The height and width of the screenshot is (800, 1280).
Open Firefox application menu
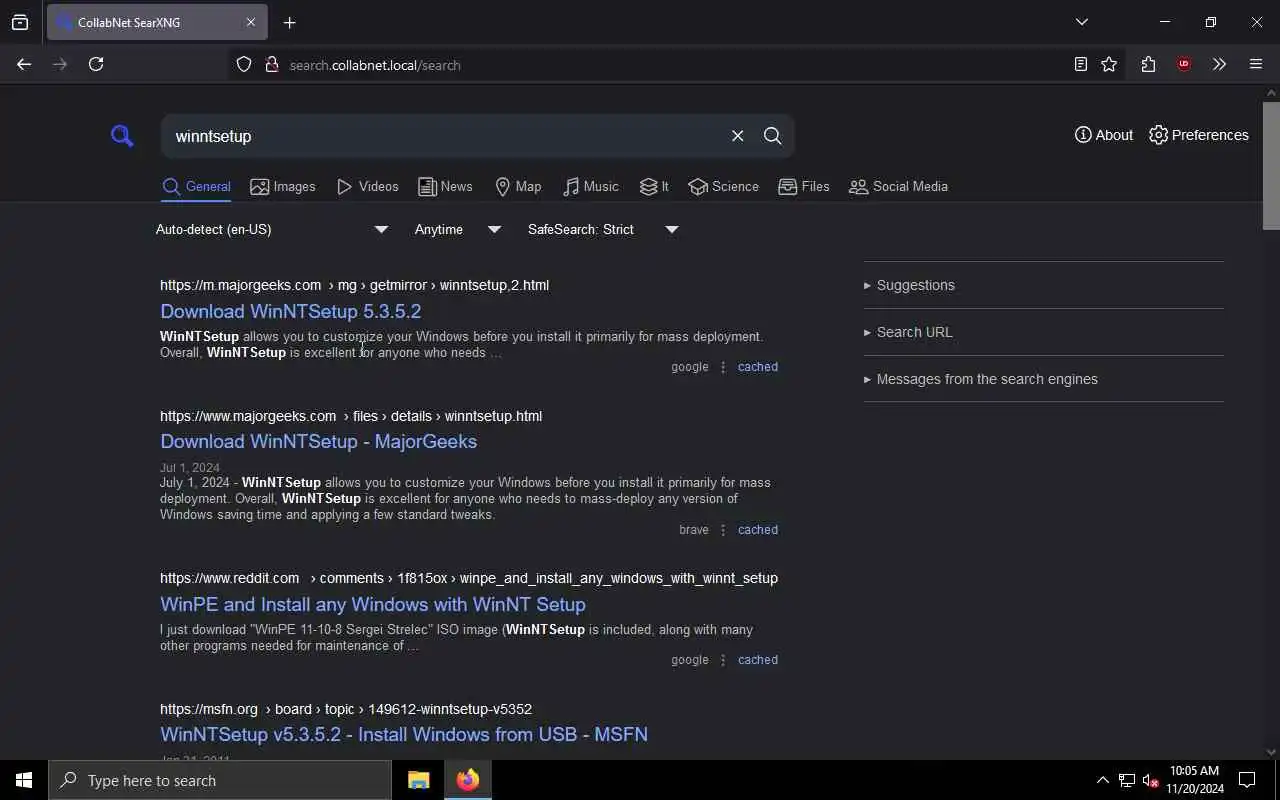click(x=1256, y=64)
